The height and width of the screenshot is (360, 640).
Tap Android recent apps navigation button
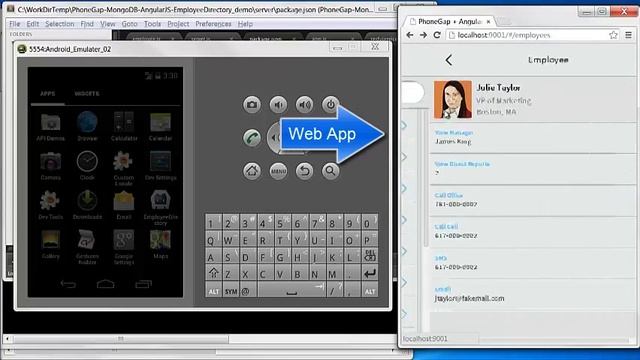pos(143,284)
